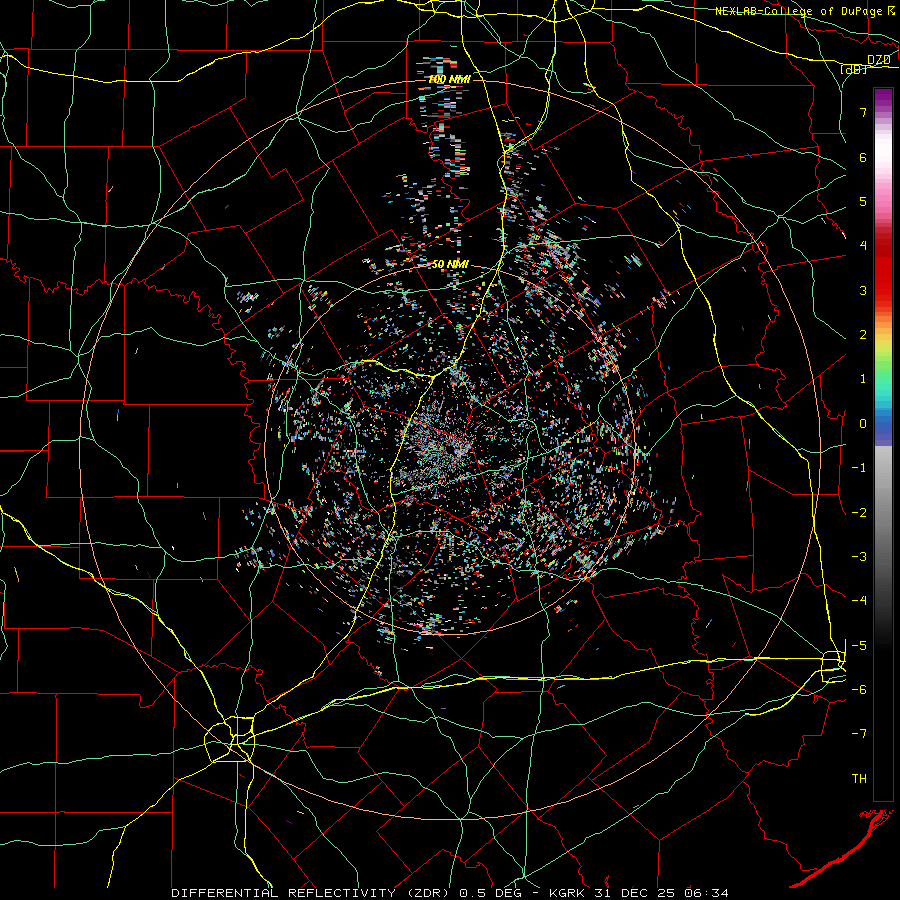This screenshot has height=900, width=900.
Task: Select the 4 value on the color scale
Action: (863, 246)
